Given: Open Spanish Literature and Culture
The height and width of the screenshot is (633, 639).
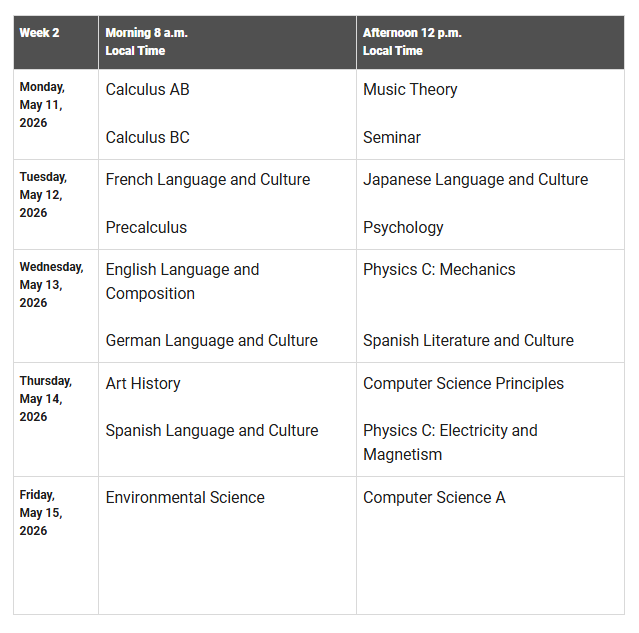Looking at the screenshot, I should pyautogui.click(x=468, y=340).
